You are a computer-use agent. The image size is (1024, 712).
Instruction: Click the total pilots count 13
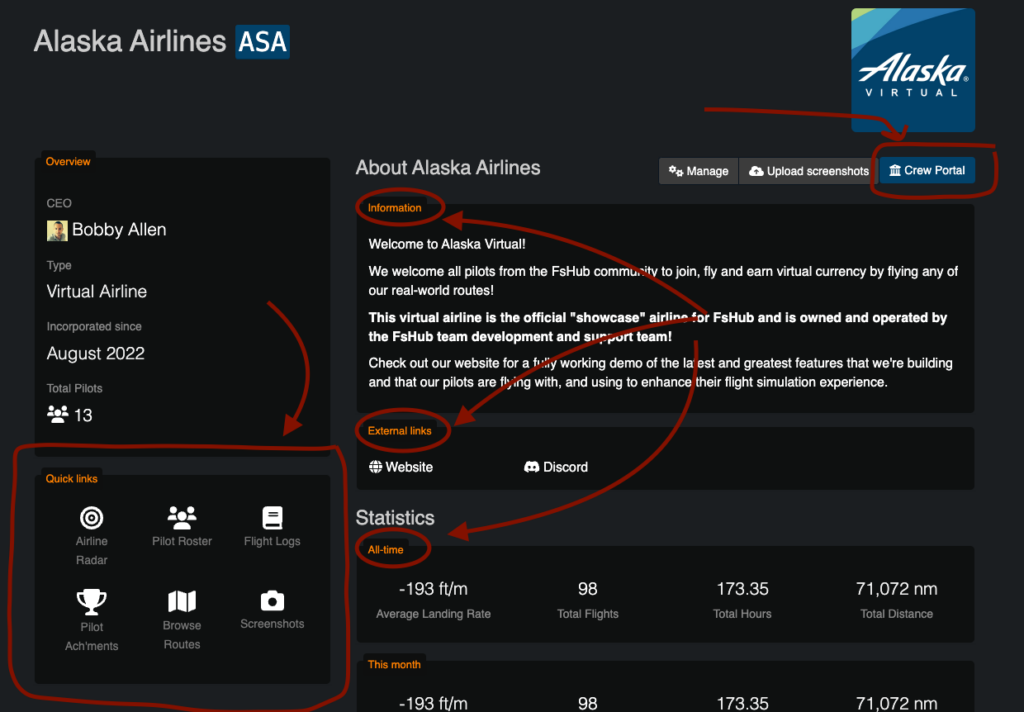click(83, 415)
